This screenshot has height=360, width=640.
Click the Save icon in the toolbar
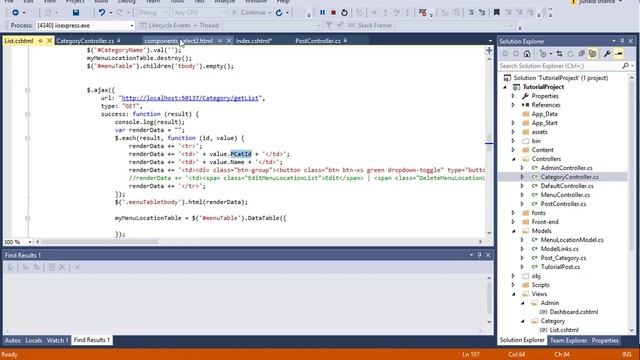point(76,13)
